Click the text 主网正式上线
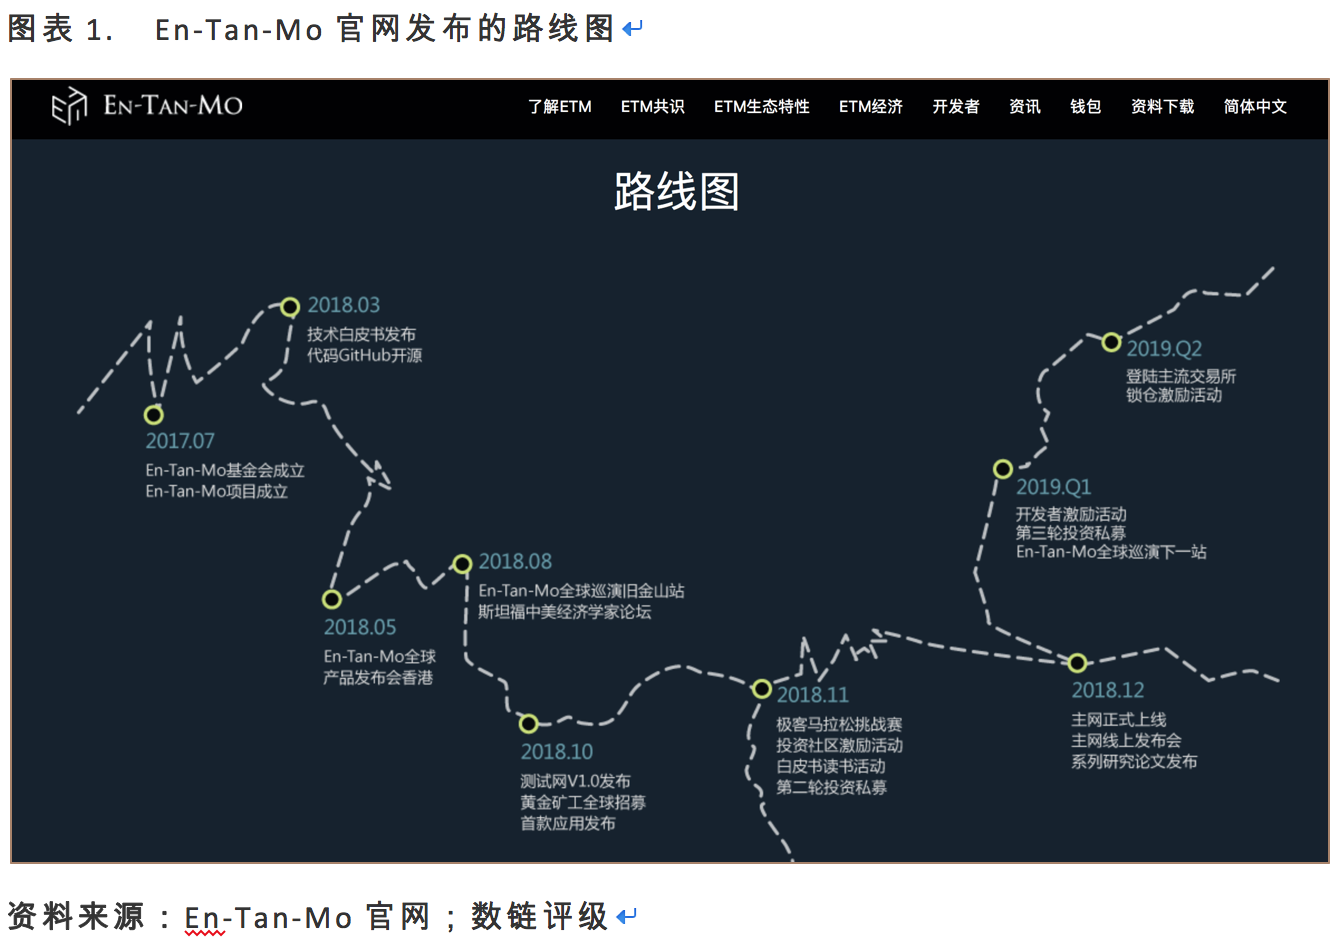1342x940 pixels. (1119, 720)
